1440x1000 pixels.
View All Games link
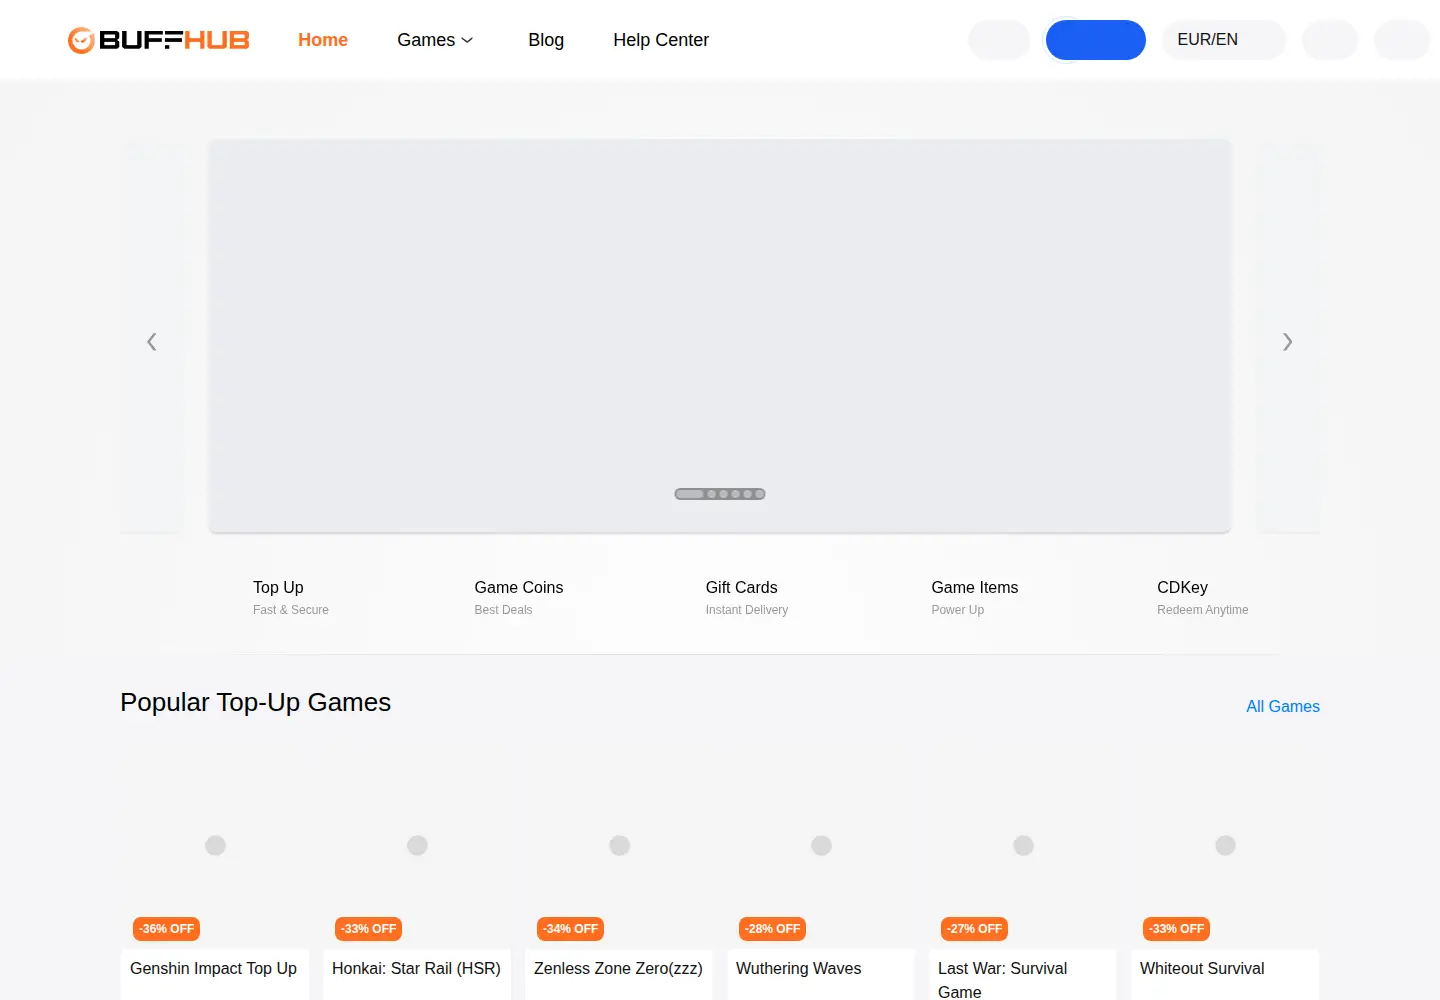click(x=1283, y=706)
